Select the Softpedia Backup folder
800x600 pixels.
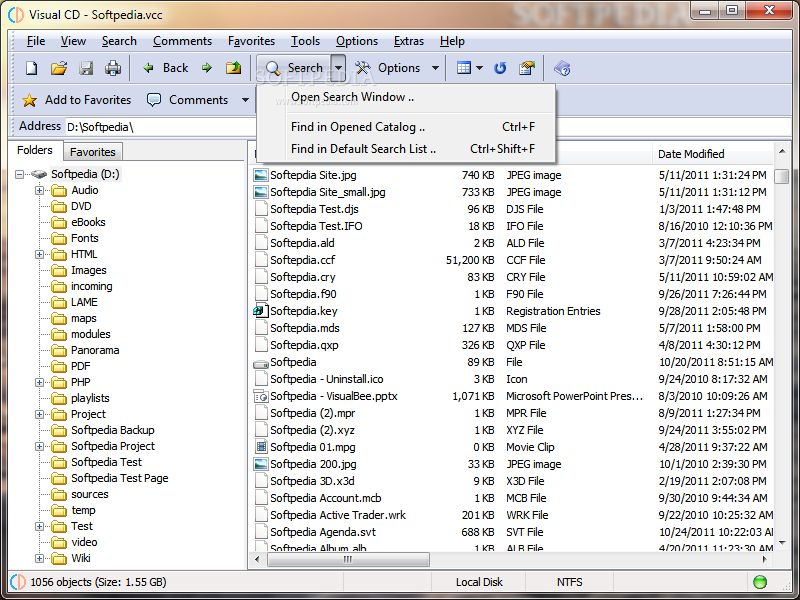coord(112,430)
